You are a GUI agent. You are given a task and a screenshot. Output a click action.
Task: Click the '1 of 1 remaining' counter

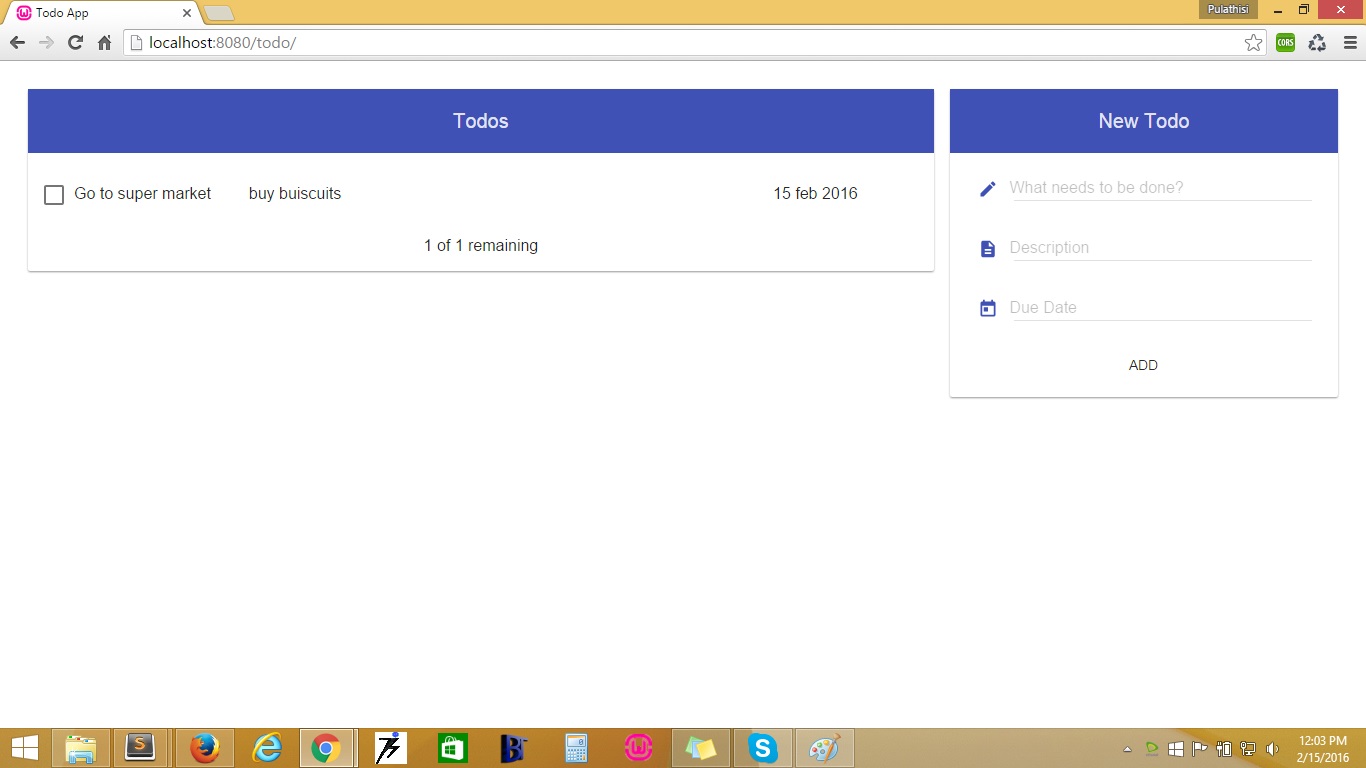481,246
